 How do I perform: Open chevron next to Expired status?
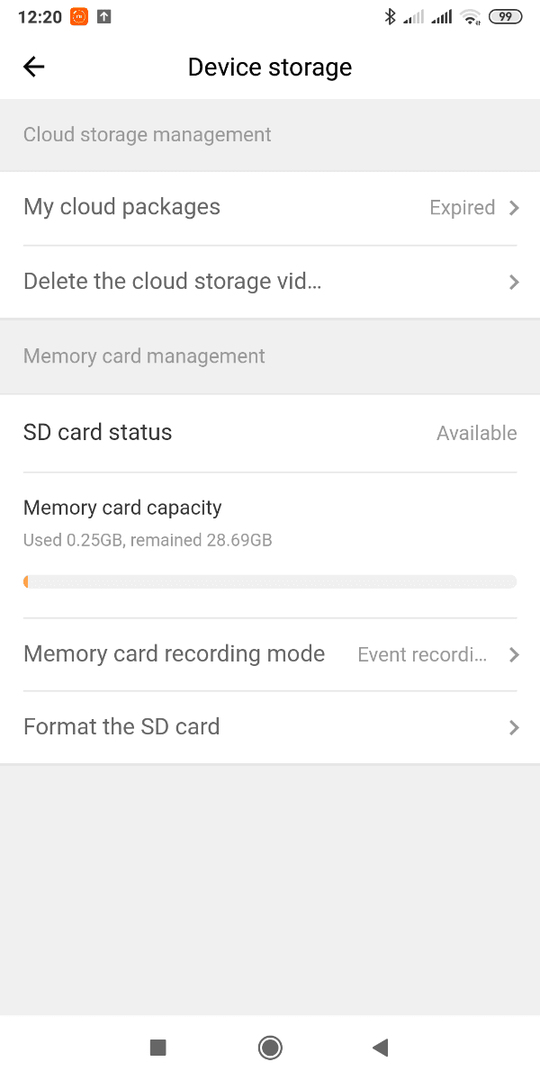(x=514, y=208)
